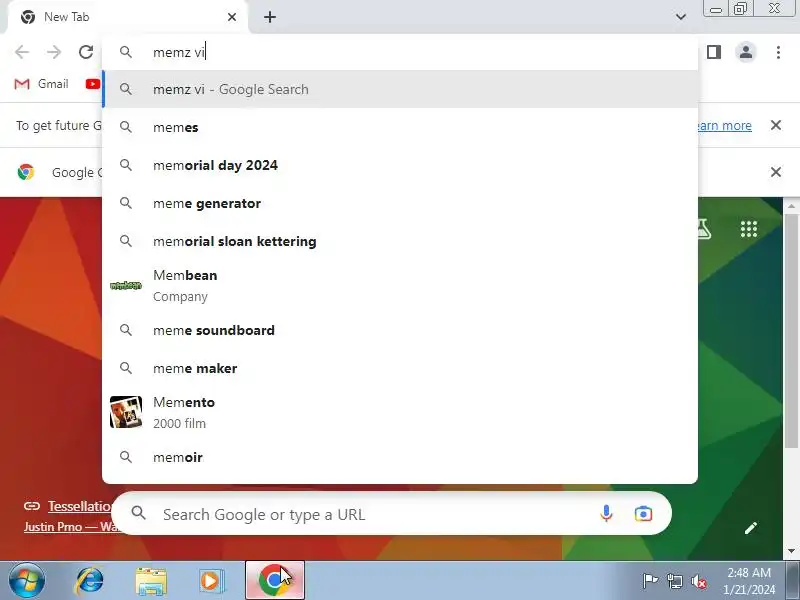Open the muted volume tray icon
Viewport: 800px width, 600px height.
coord(699,581)
